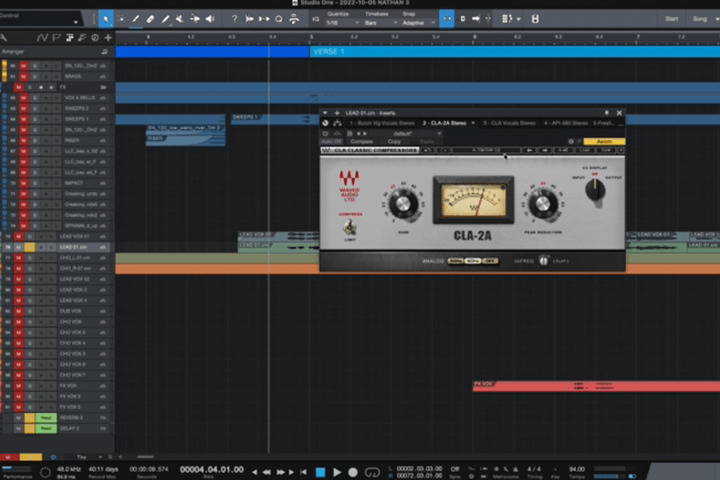This screenshot has width=720, height=480.
Task: Open the Timebase Bars dropdown
Action: click(x=381, y=23)
